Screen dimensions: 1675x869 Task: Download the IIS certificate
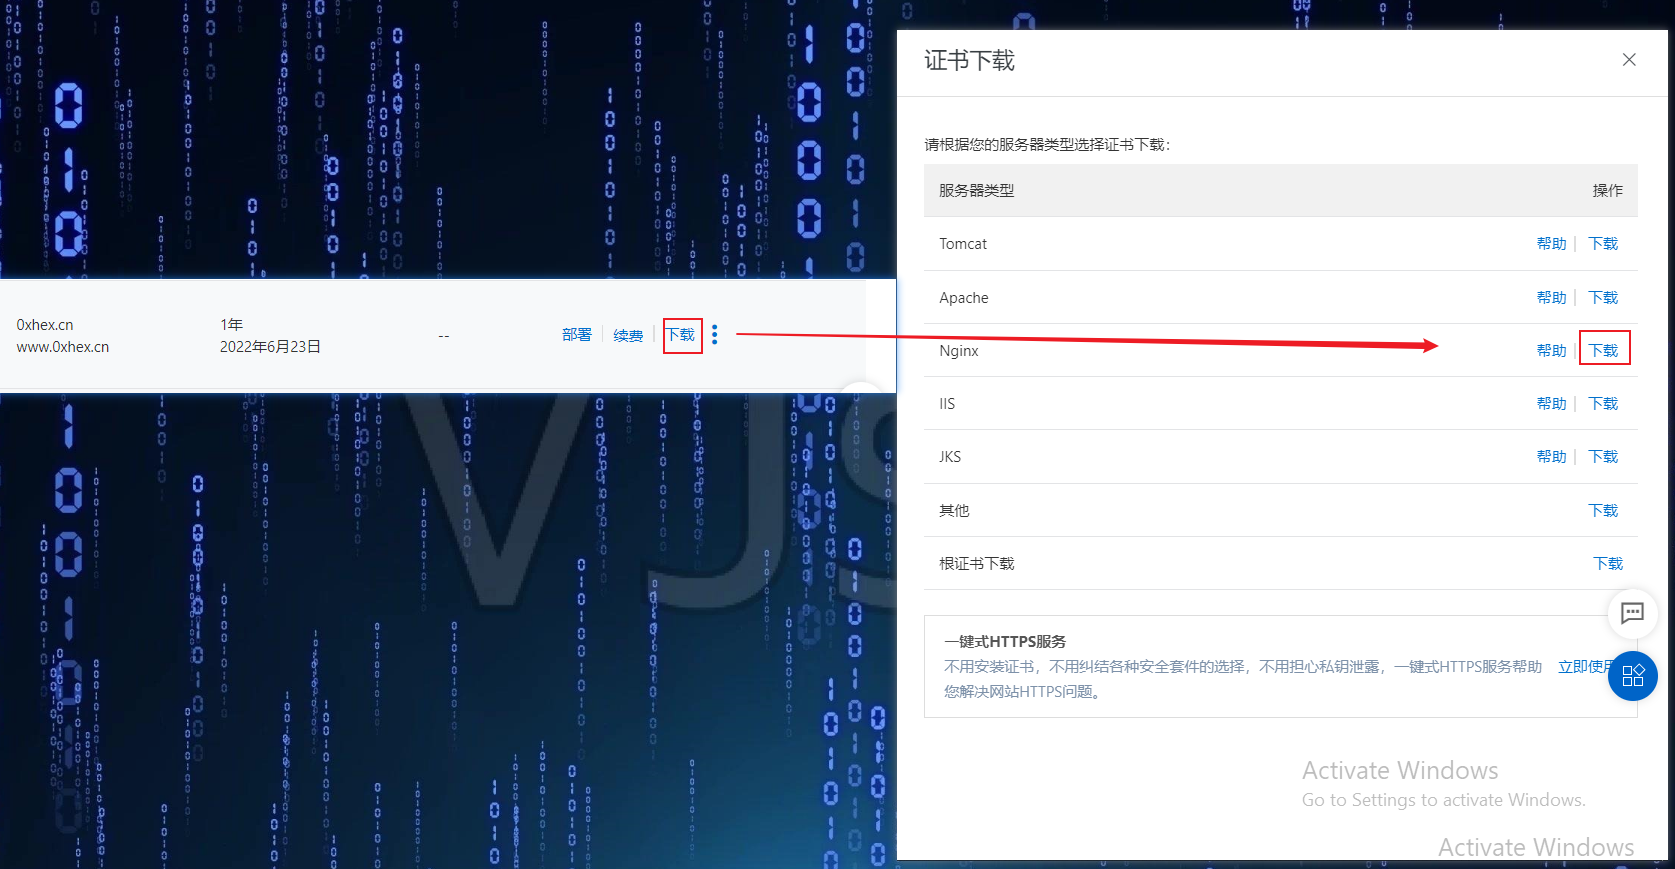[x=1603, y=404]
